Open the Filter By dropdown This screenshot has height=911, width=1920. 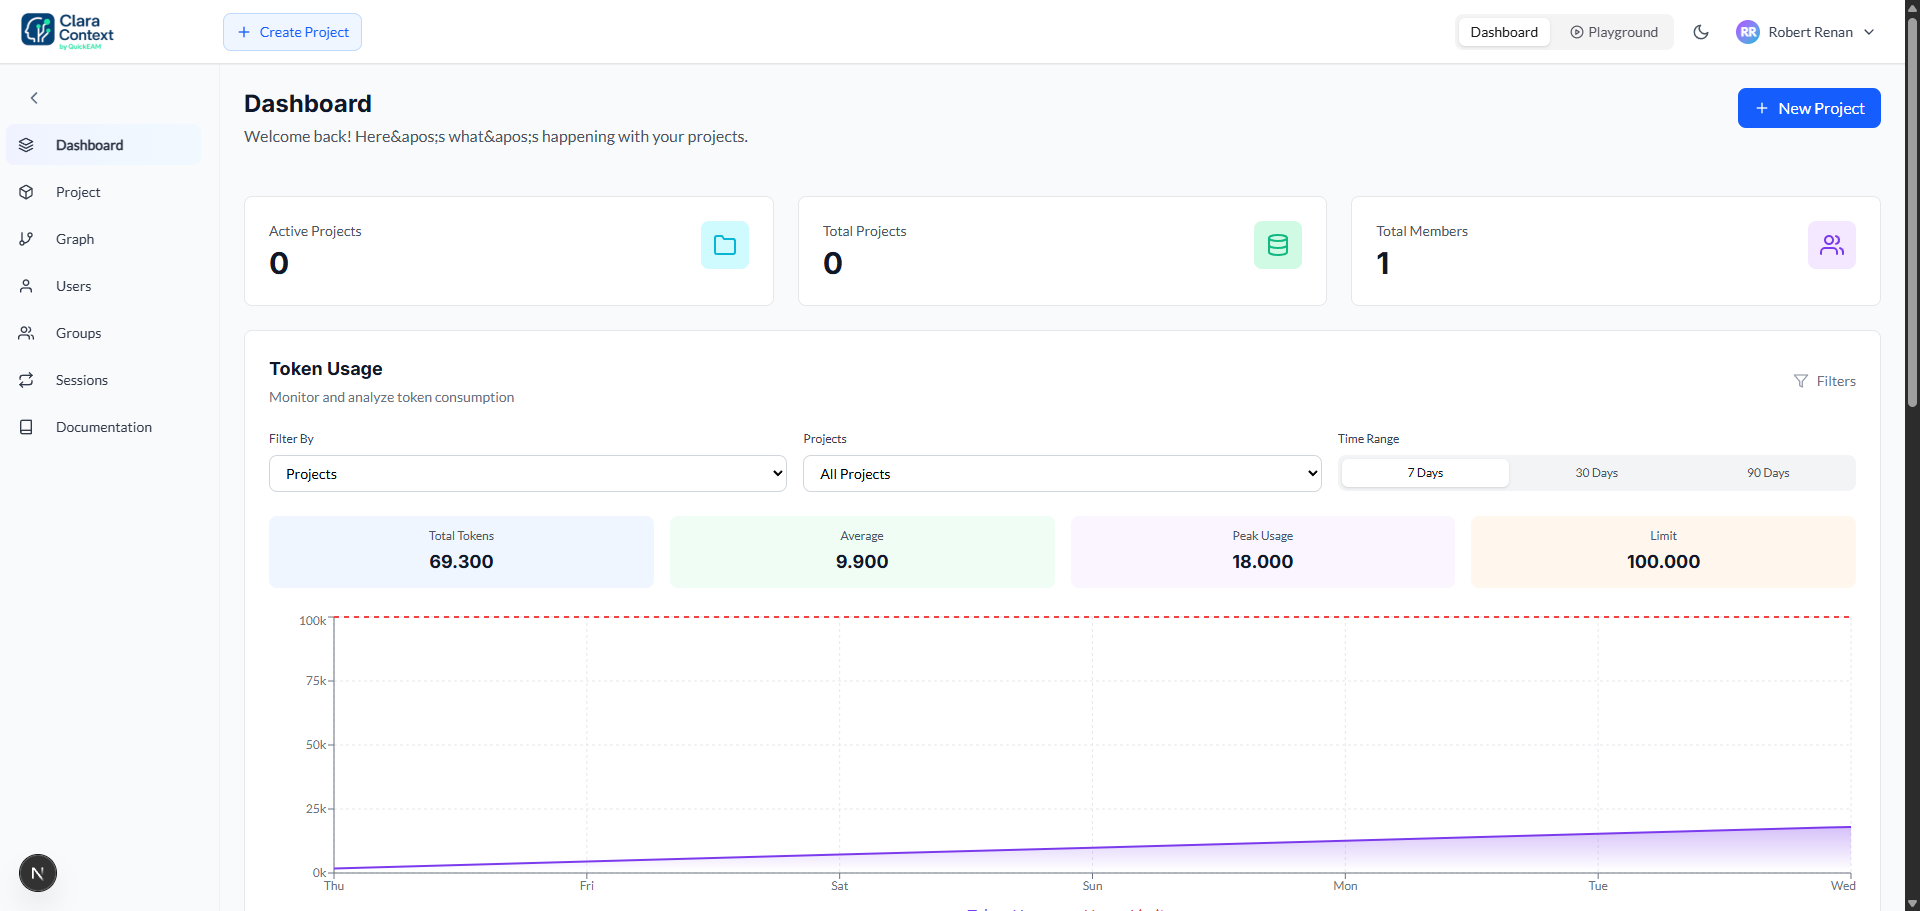[x=527, y=473]
